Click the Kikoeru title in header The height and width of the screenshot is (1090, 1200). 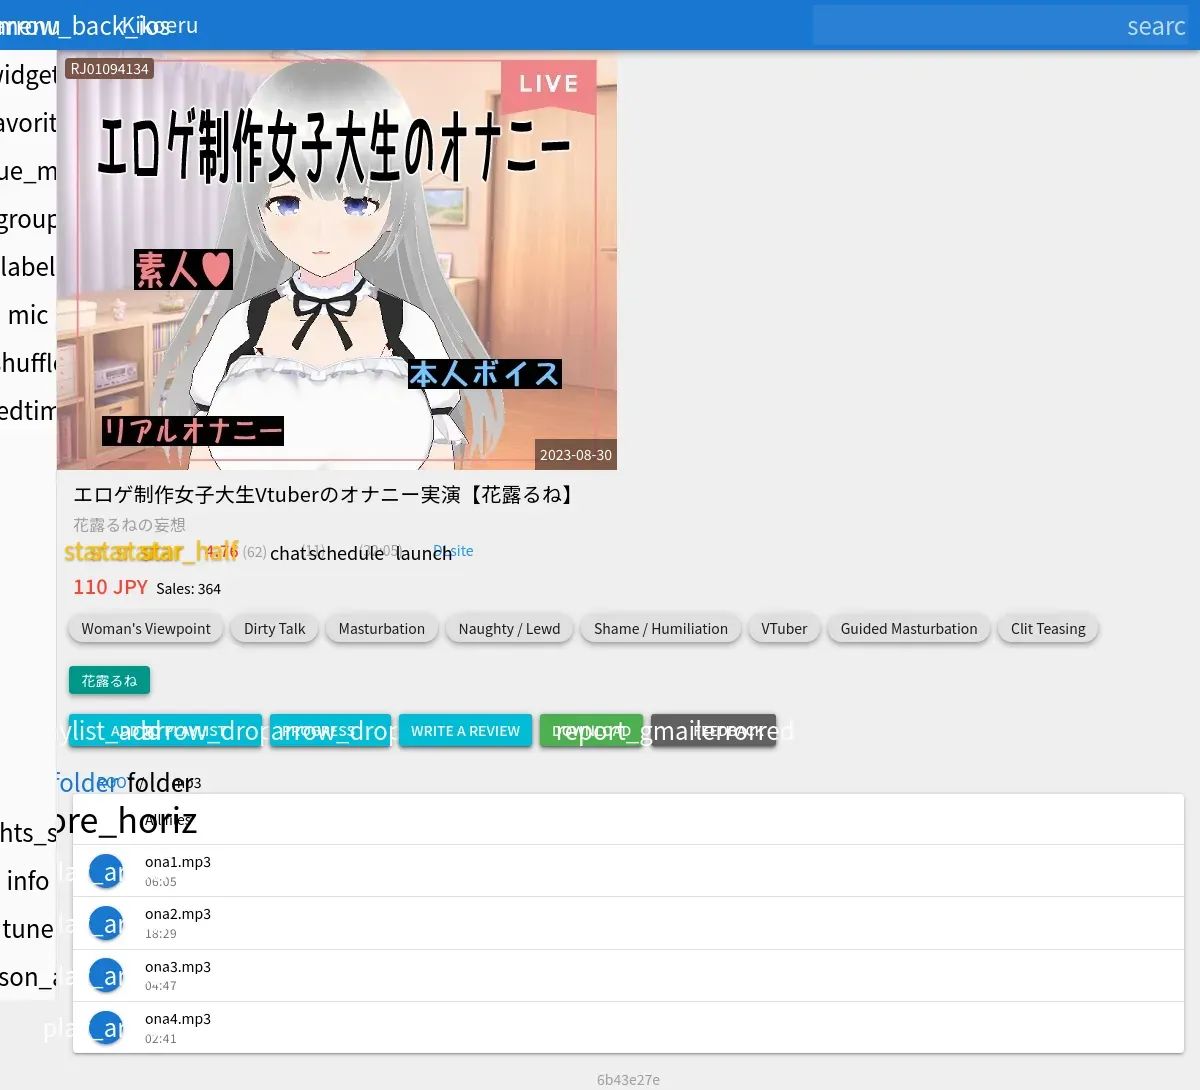[x=160, y=26]
